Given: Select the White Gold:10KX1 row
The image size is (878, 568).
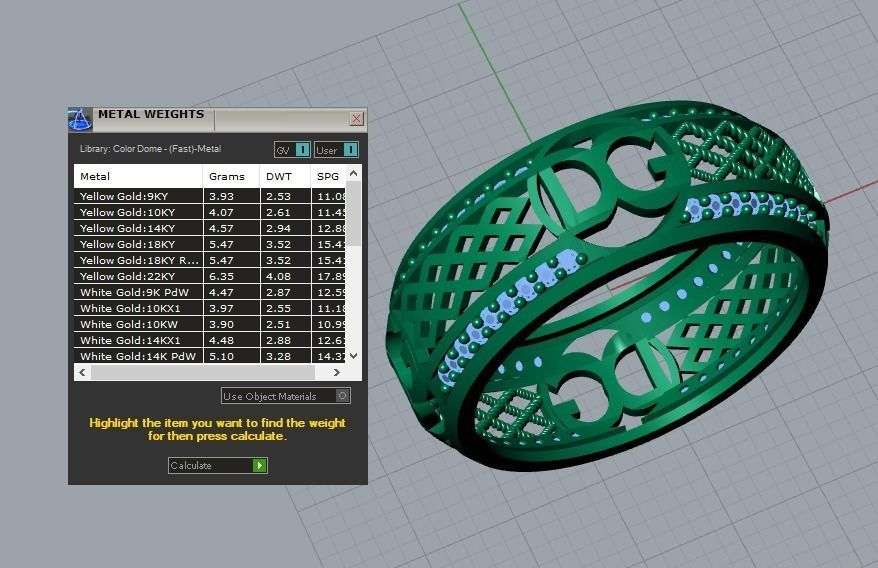Looking at the screenshot, I should click(210, 308).
